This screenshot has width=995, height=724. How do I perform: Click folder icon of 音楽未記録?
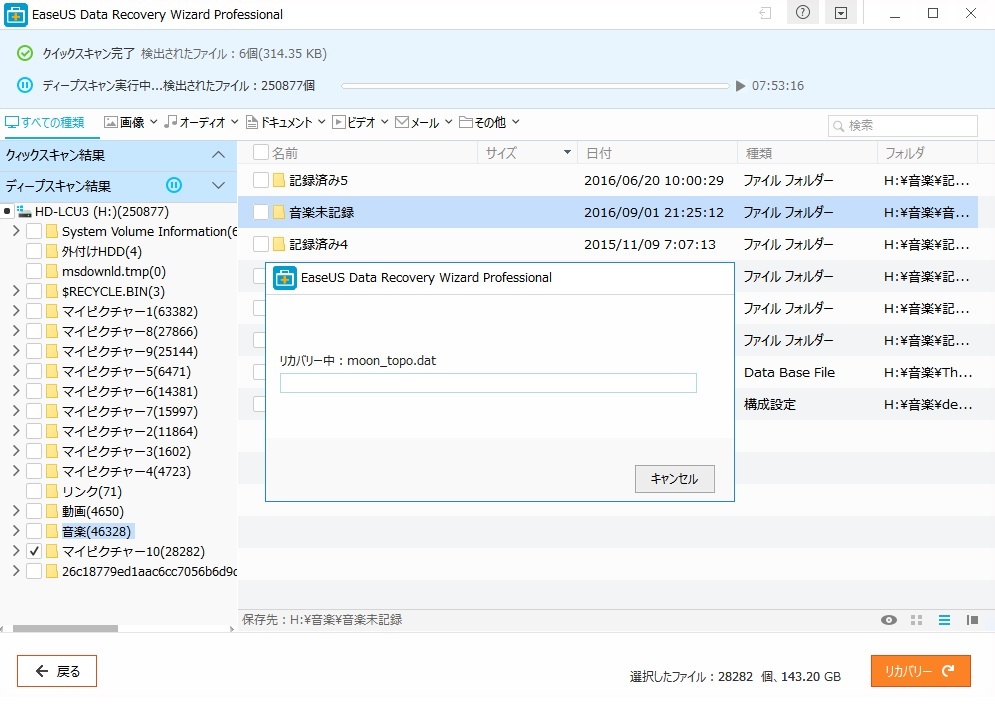(279, 212)
